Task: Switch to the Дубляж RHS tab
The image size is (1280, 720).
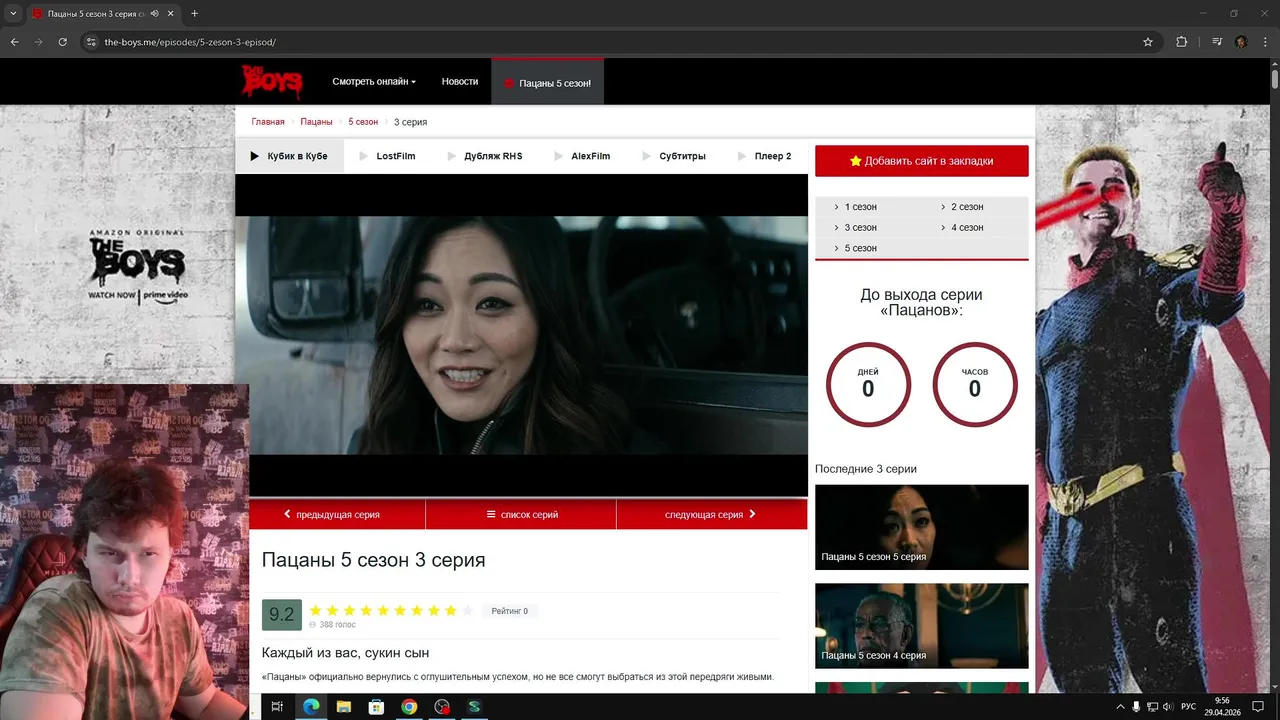Action: tap(485, 156)
